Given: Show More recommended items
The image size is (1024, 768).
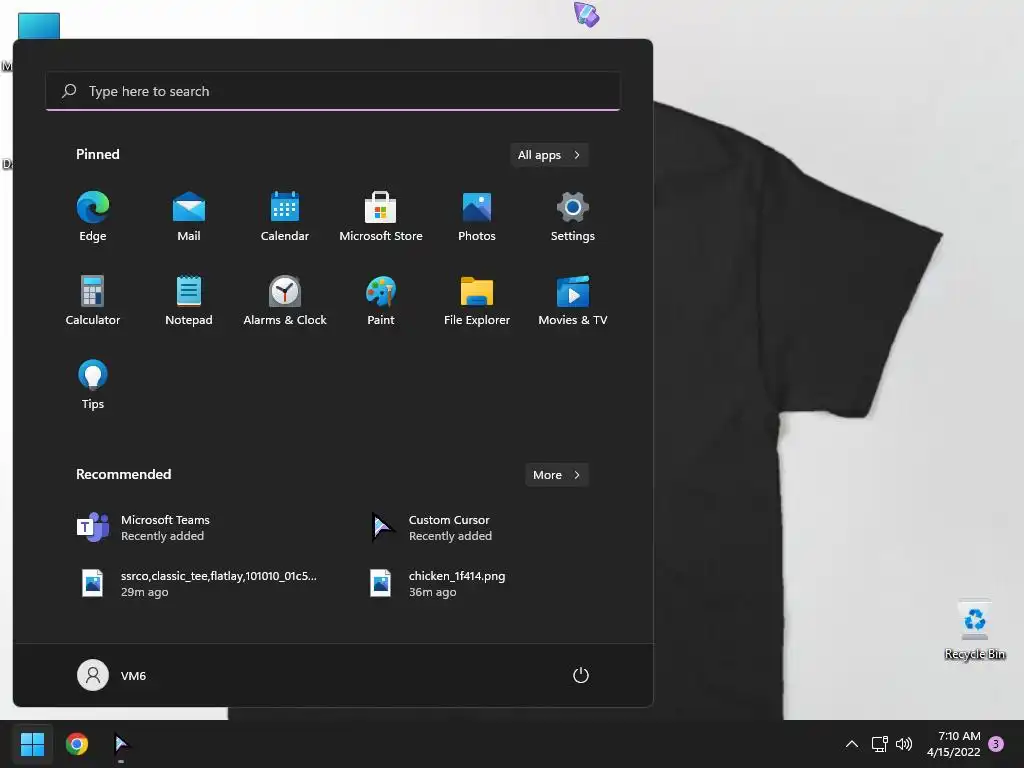Looking at the screenshot, I should pos(556,475).
